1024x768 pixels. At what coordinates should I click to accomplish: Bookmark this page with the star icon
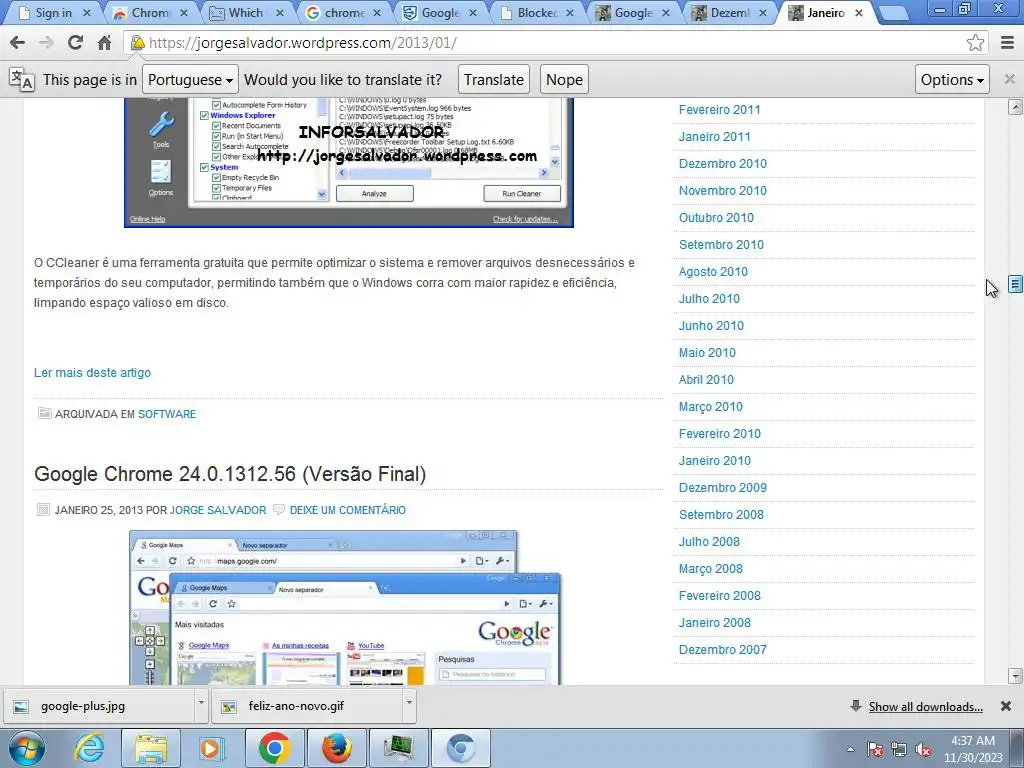click(975, 43)
